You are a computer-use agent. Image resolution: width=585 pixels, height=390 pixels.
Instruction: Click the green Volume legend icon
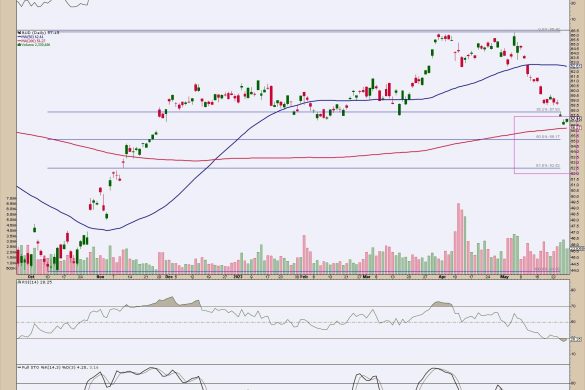[x=19, y=44]
